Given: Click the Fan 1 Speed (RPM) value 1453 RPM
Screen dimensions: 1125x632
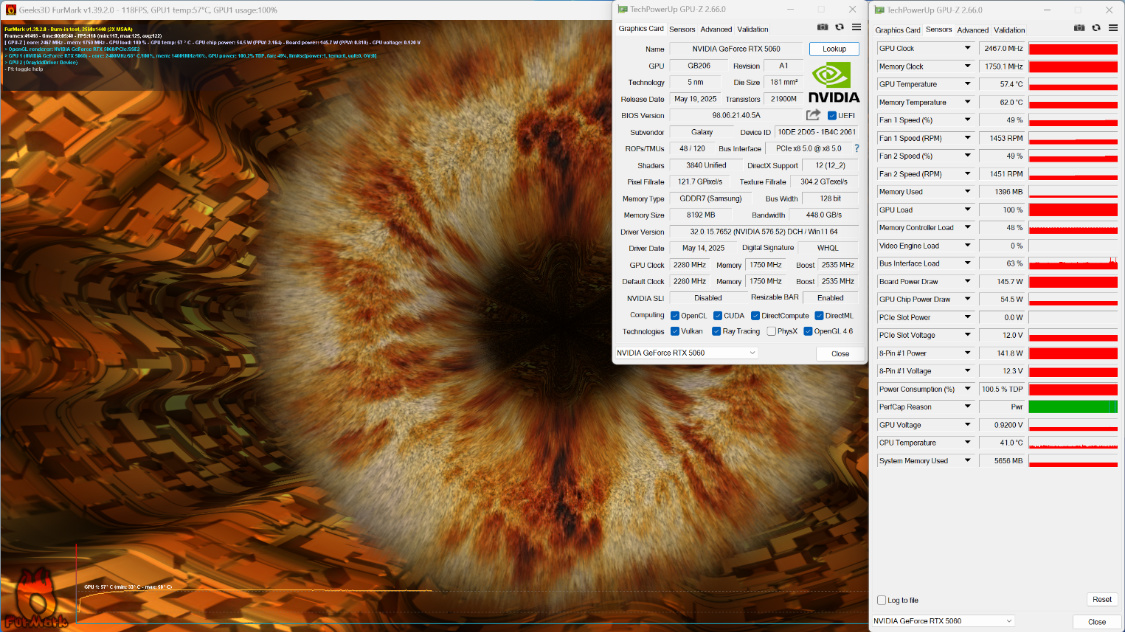Looking at the screenshot, I should [x=1002, y=138].
